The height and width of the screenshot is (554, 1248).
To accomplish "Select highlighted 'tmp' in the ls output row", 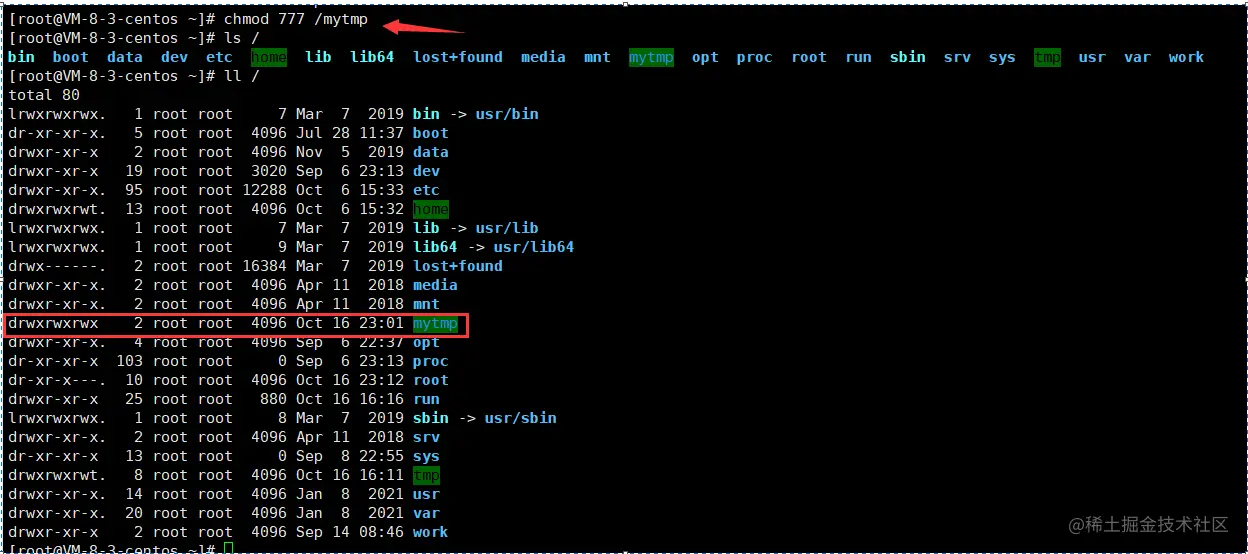I will (1047, 57).
